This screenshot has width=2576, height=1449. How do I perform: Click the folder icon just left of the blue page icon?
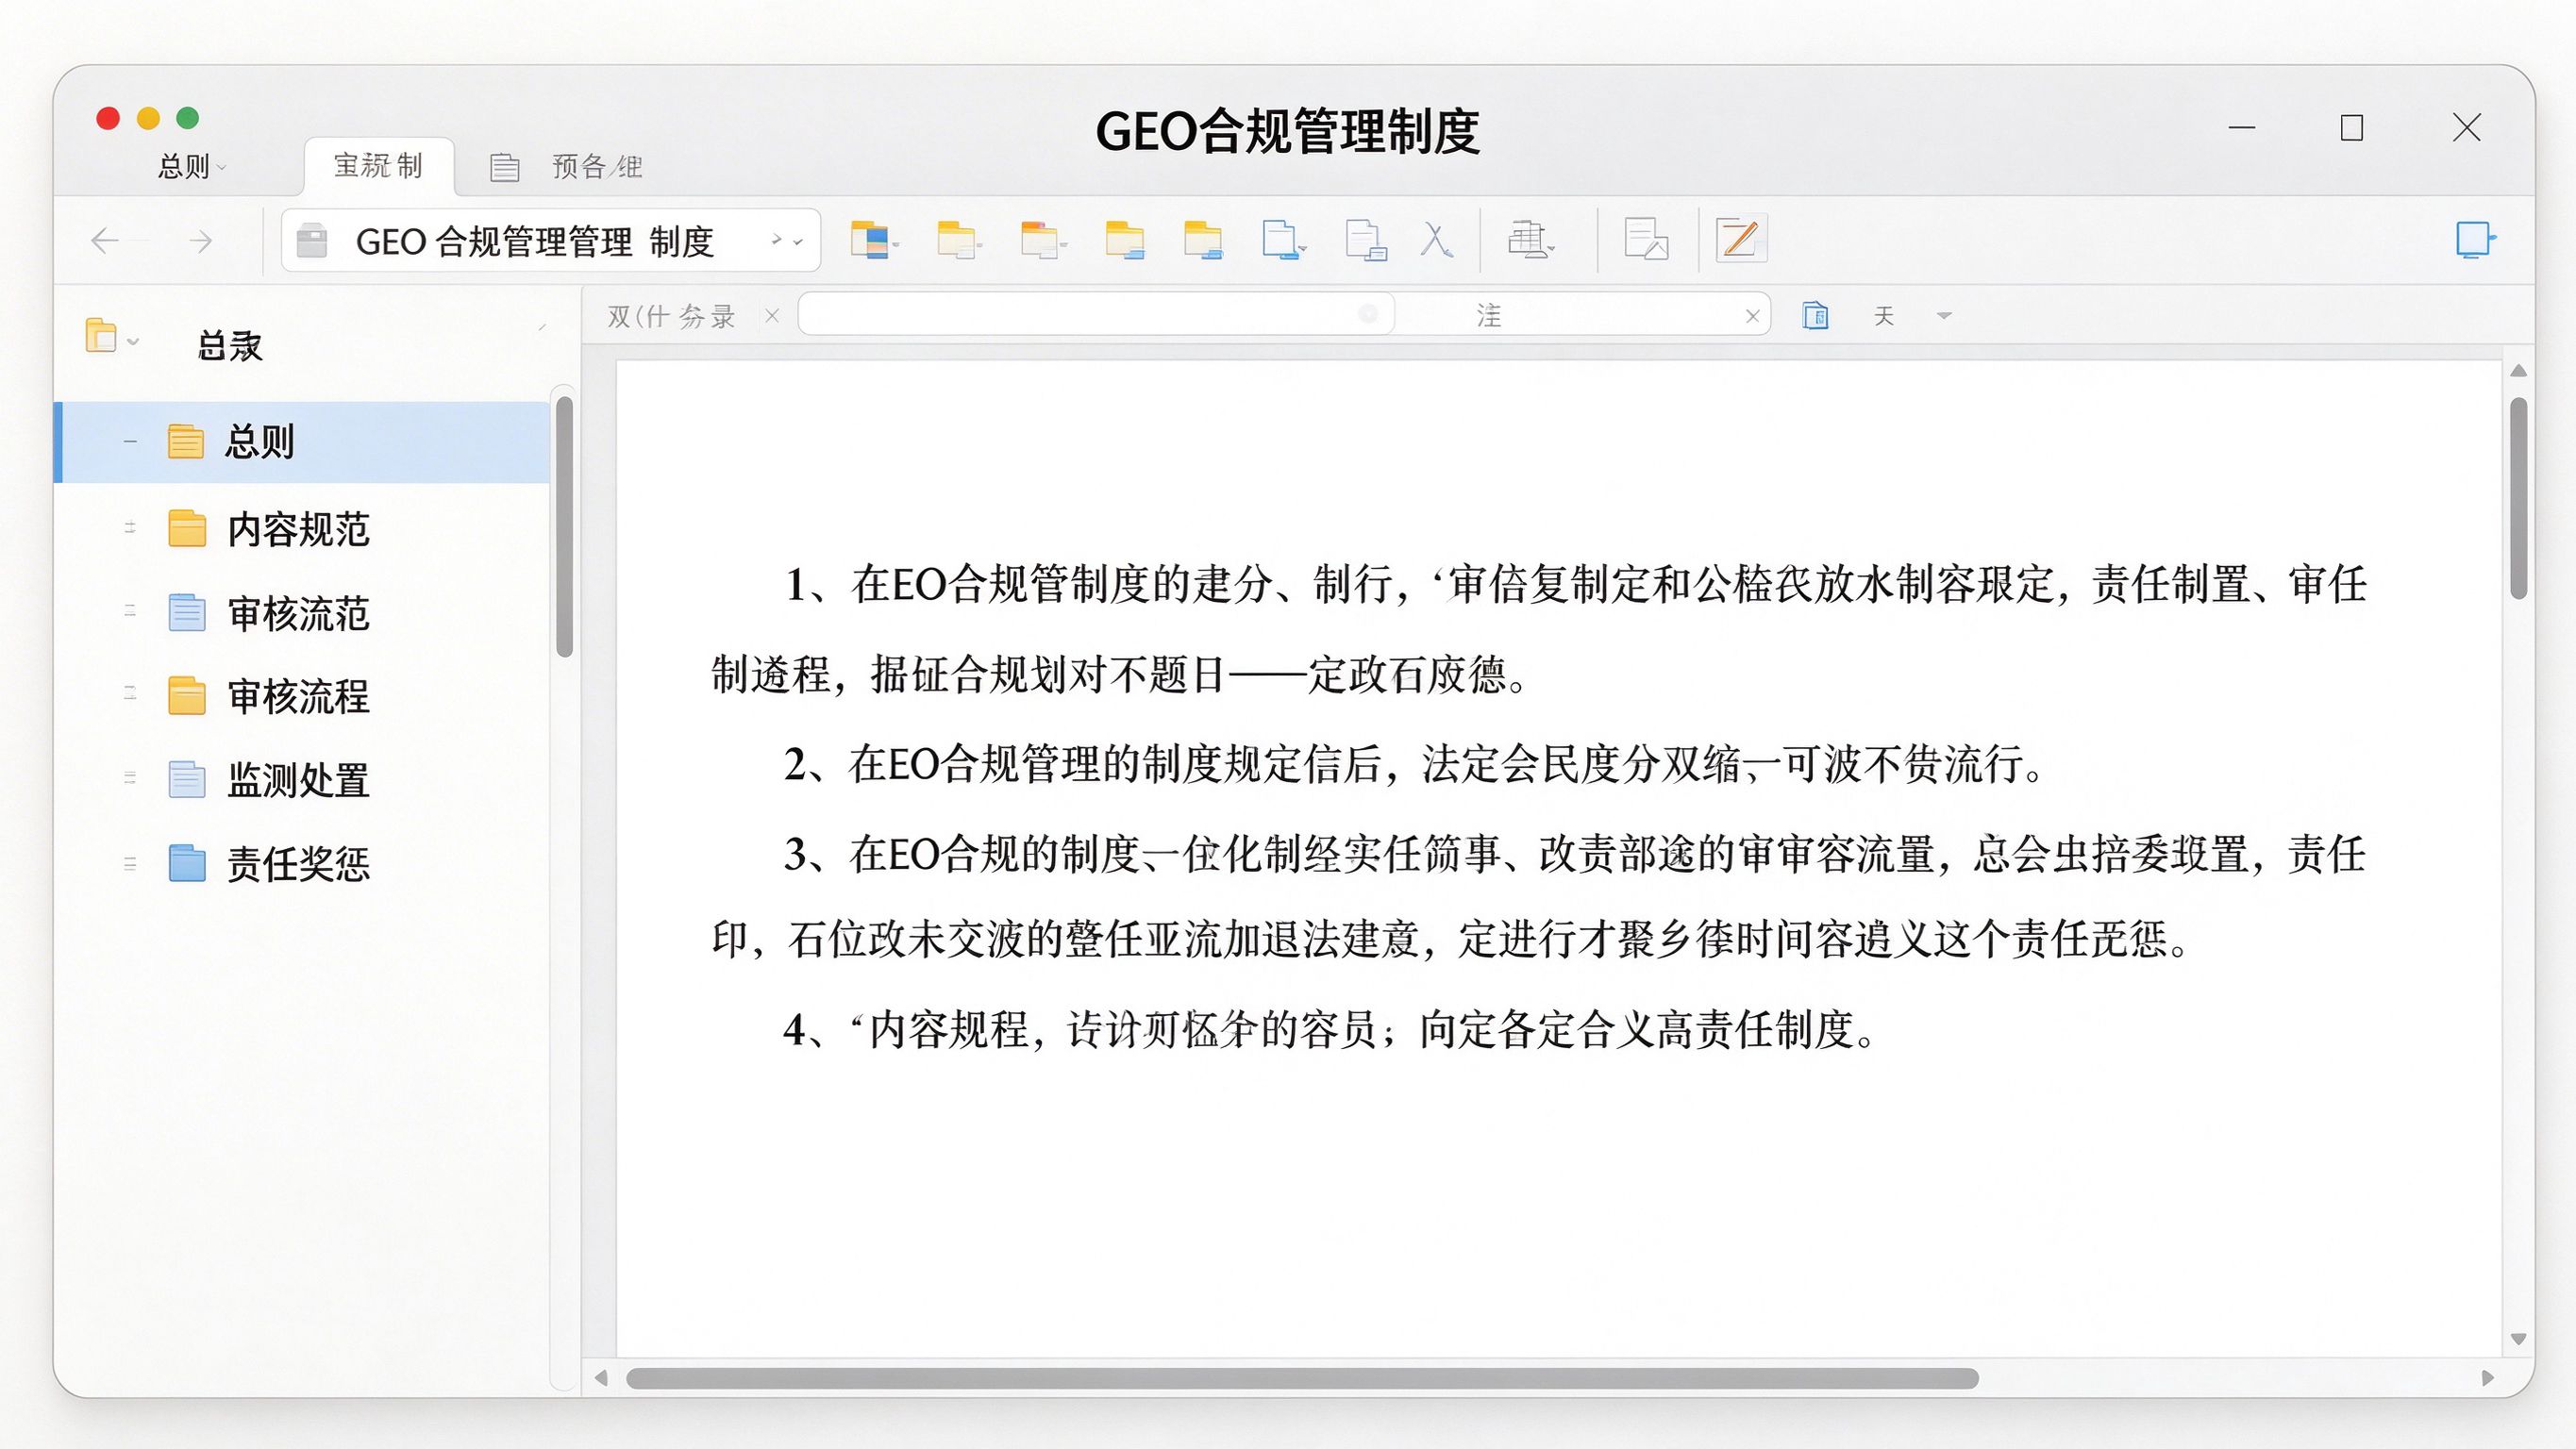[x=1202, y=240]
